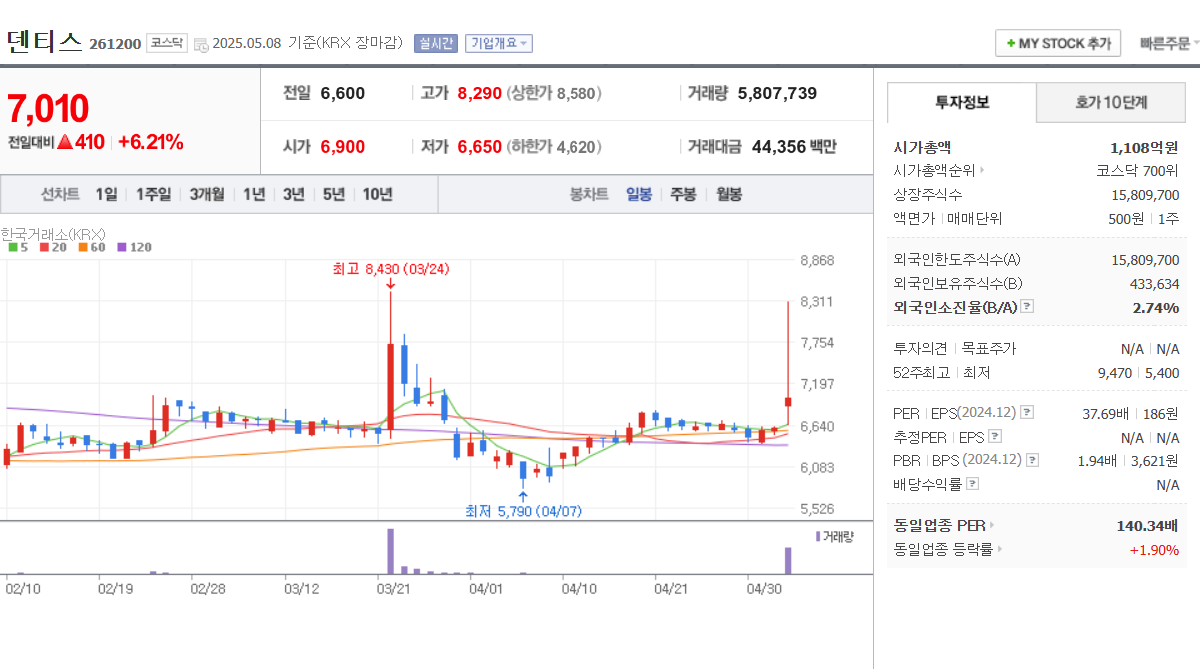
Task: Click the 코스닥 700위 ranking value
Action: tap(1138, 171)
